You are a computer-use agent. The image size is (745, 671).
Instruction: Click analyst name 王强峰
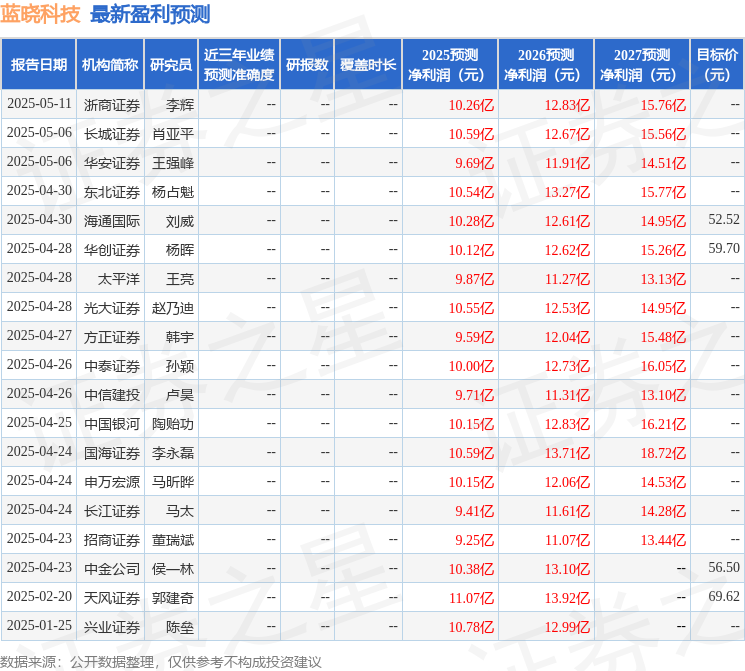[x=173, y=163]
